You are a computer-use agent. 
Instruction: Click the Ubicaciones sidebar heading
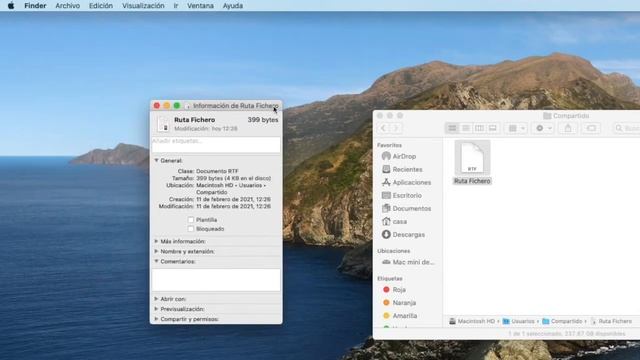(x=394, y=251)
